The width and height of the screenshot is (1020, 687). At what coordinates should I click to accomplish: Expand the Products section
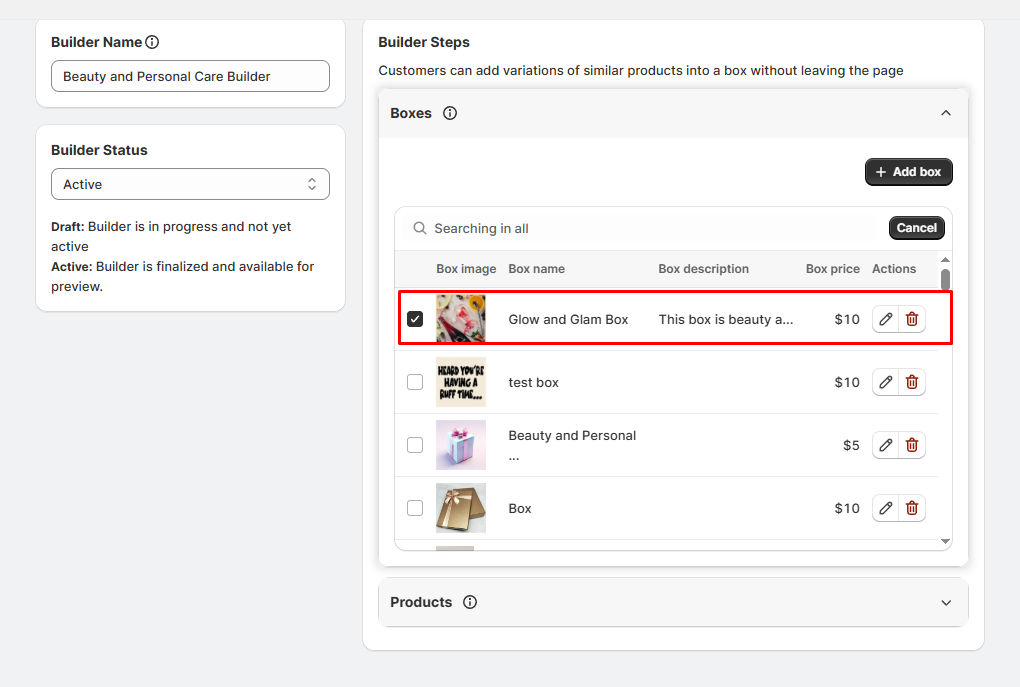pyautogui.click(x=946, y=602)
